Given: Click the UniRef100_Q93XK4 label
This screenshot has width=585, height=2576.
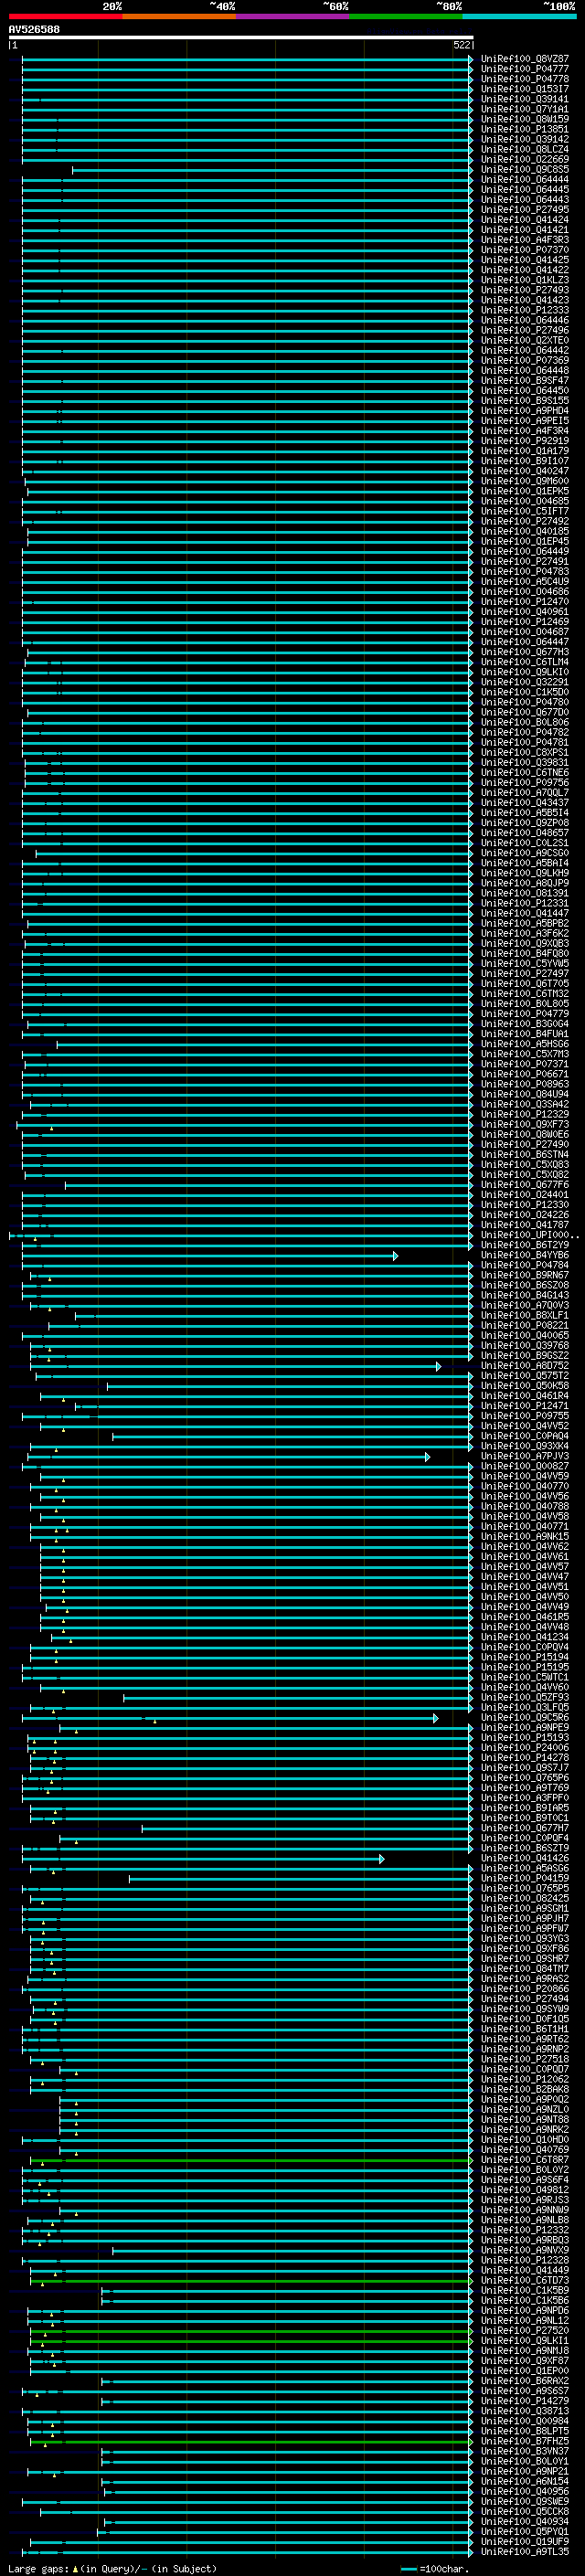Looking at the screenshot, I should tap(524, 1446).
